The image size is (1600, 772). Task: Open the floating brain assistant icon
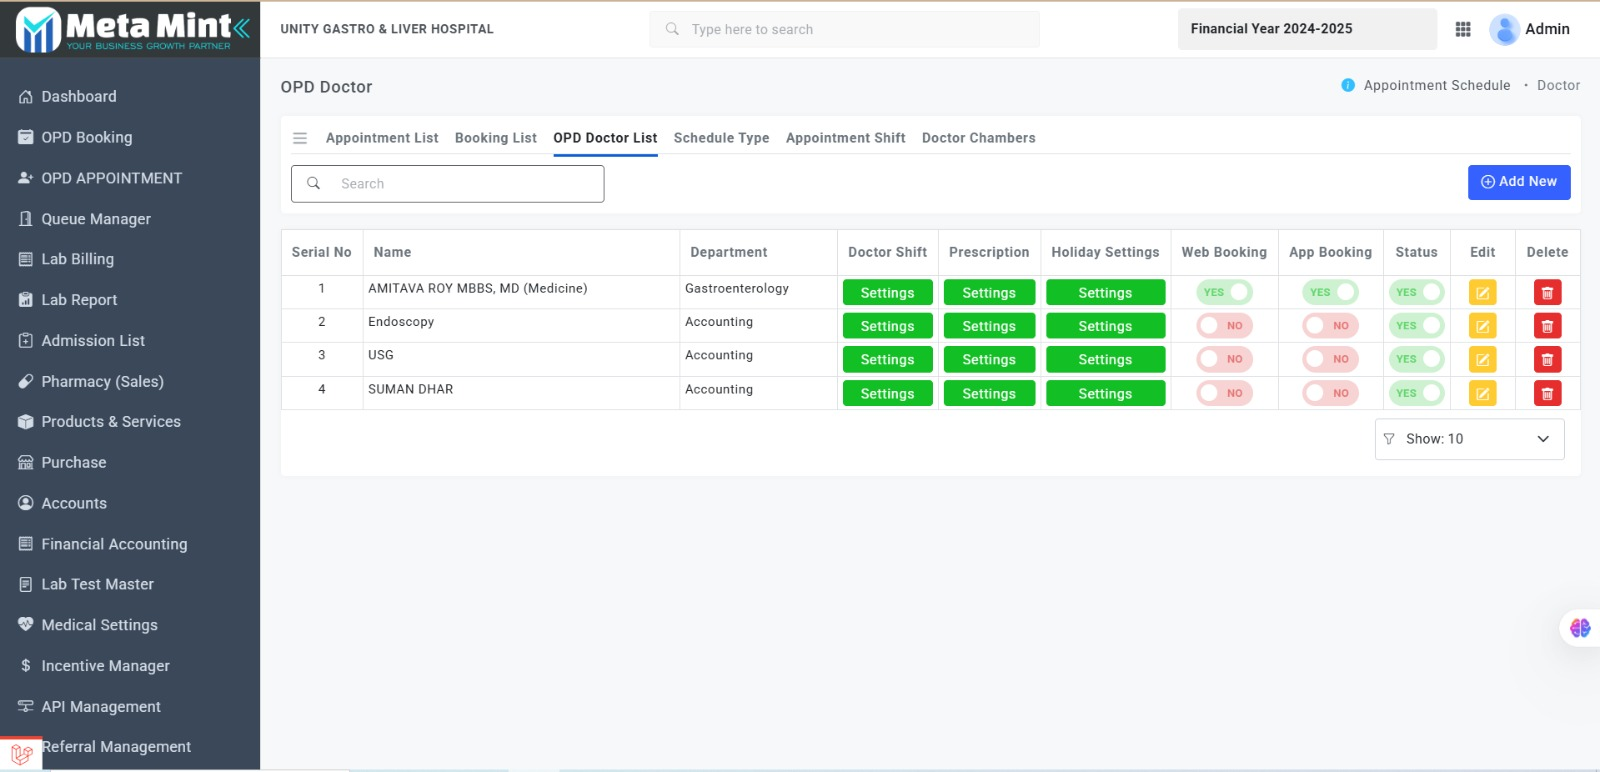[x=1580, y=628]
